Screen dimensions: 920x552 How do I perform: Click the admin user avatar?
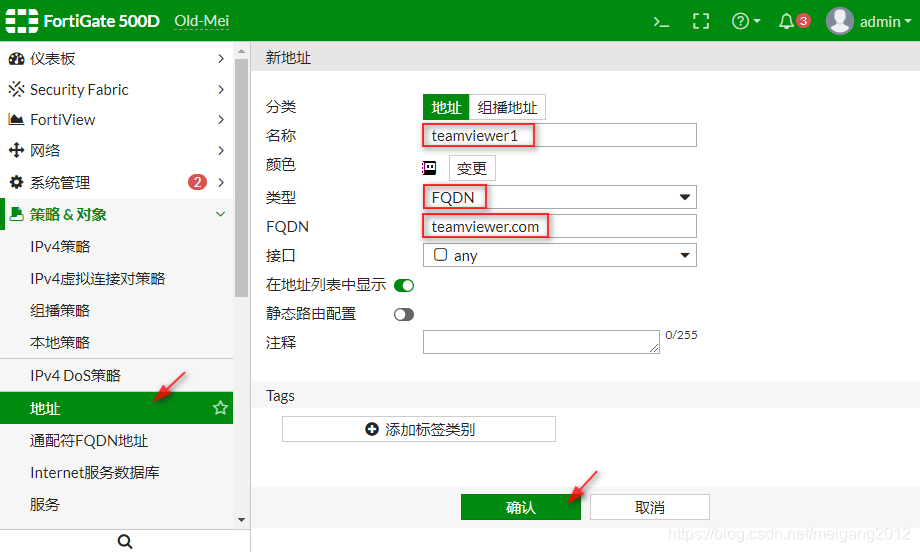pyautogui.click(x=840, y=21)
